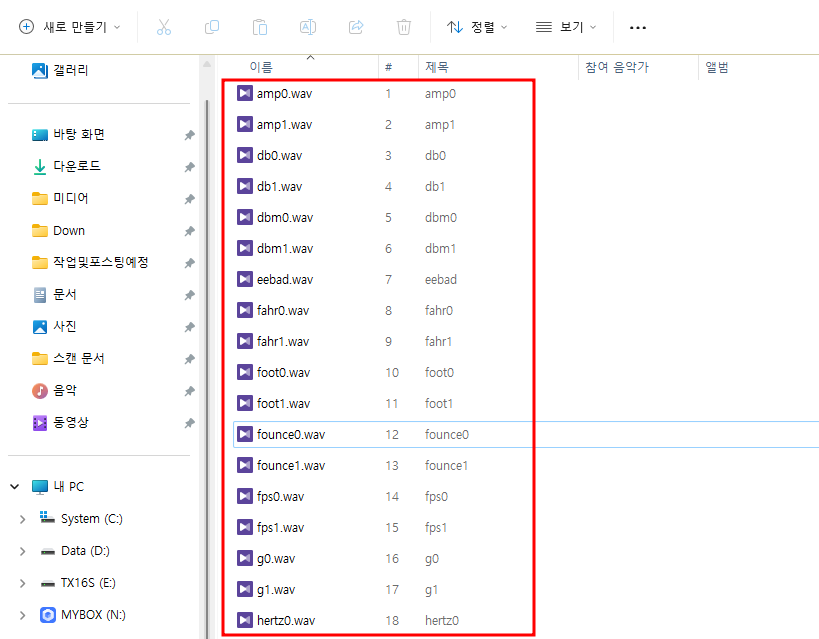Click the Cut scissors icon
This screenshot has height=639, width=819.
tap(163, 27)
